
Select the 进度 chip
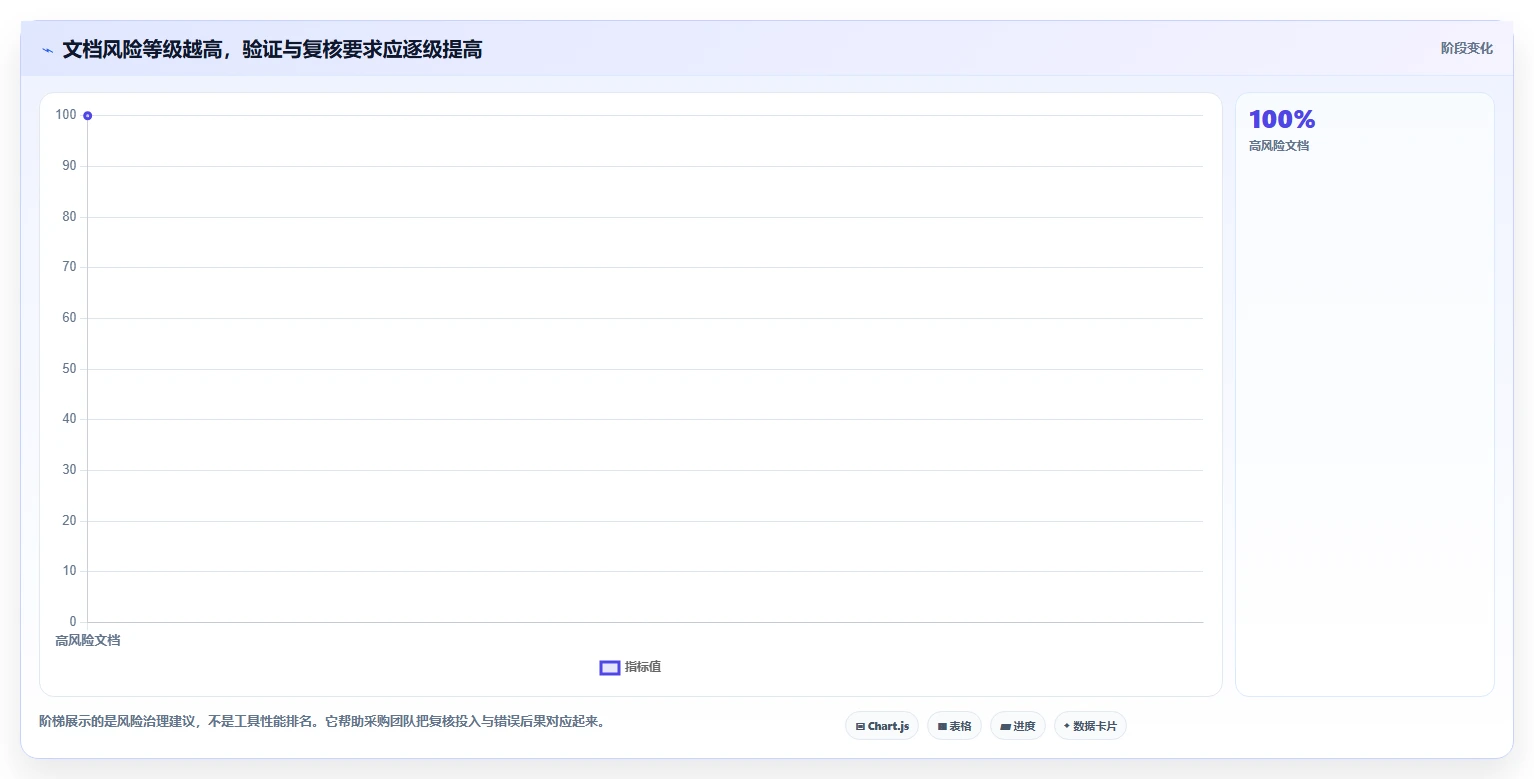click(x=1018, y=726)
